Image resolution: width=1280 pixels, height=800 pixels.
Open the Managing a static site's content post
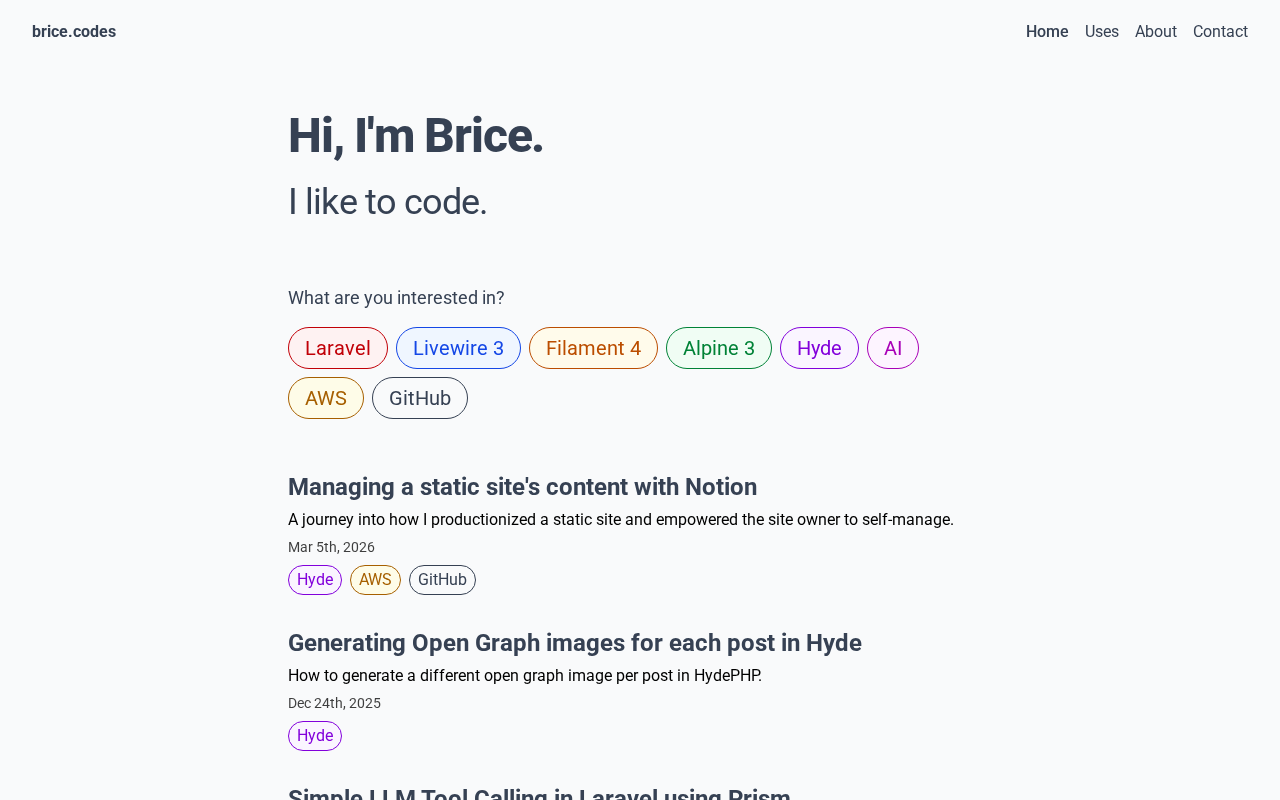tap(522, 487)
